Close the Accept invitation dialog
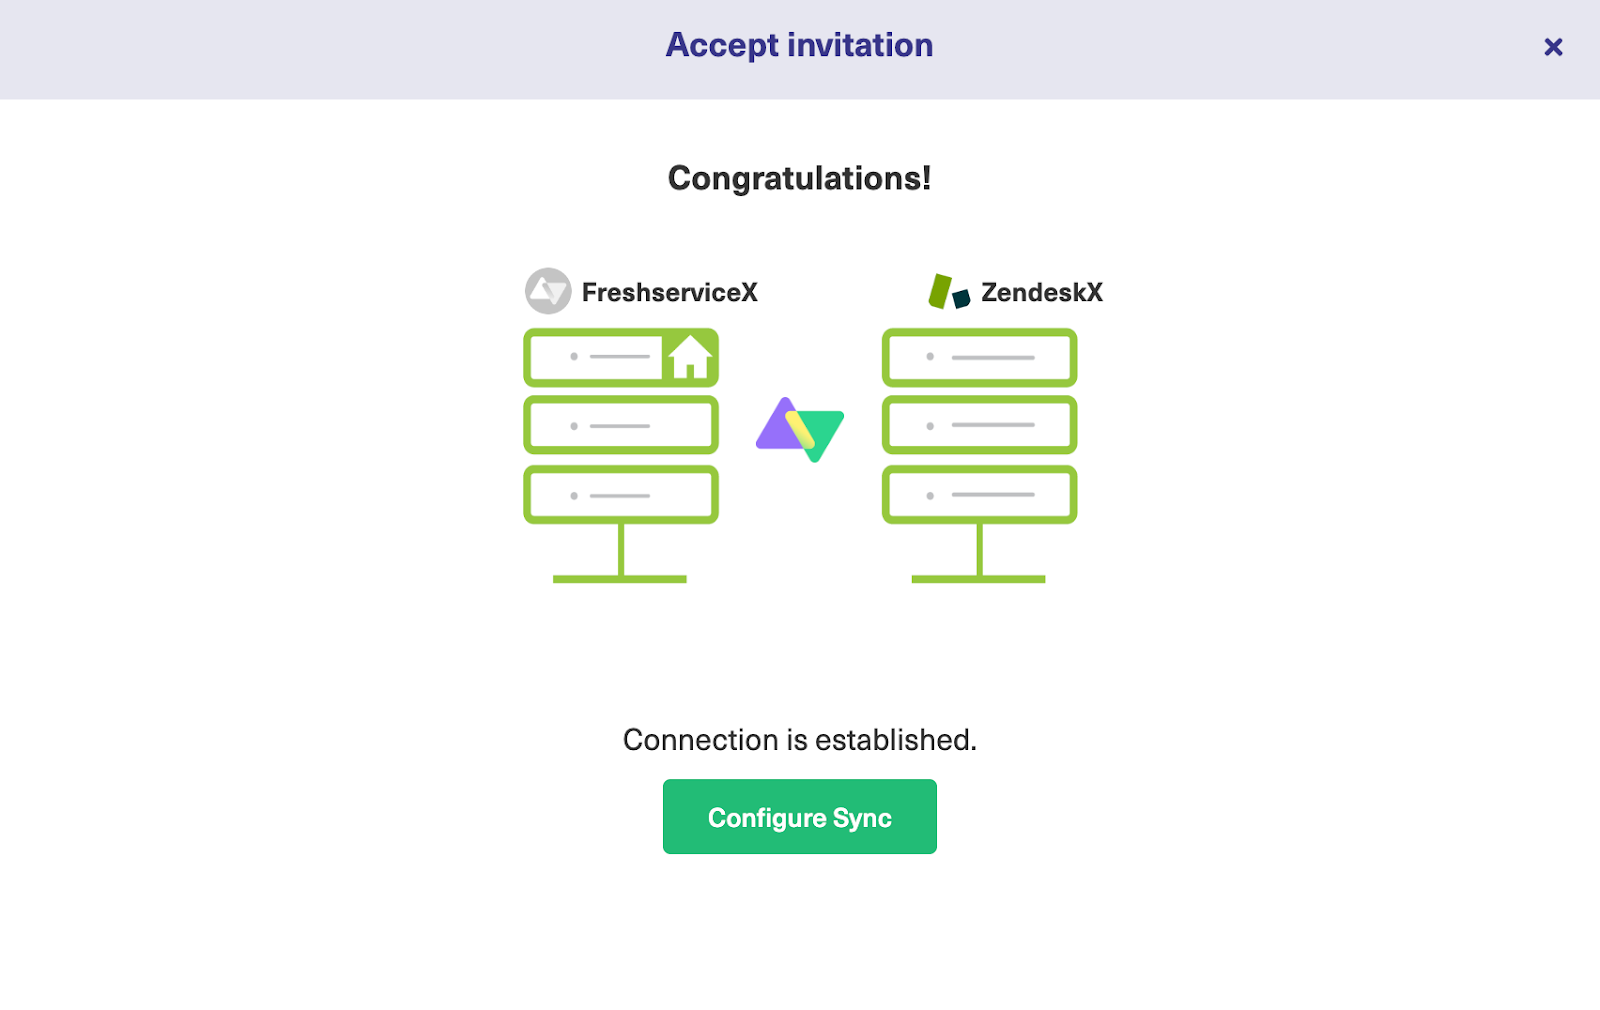1600x1010 pixels. (x=1553, y=47)
